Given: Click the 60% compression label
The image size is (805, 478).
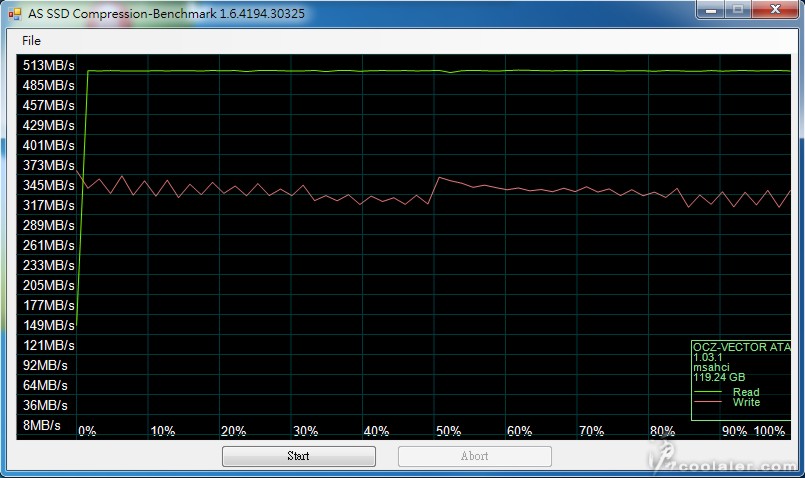Looking at the screenshot, I should point(519,431).
